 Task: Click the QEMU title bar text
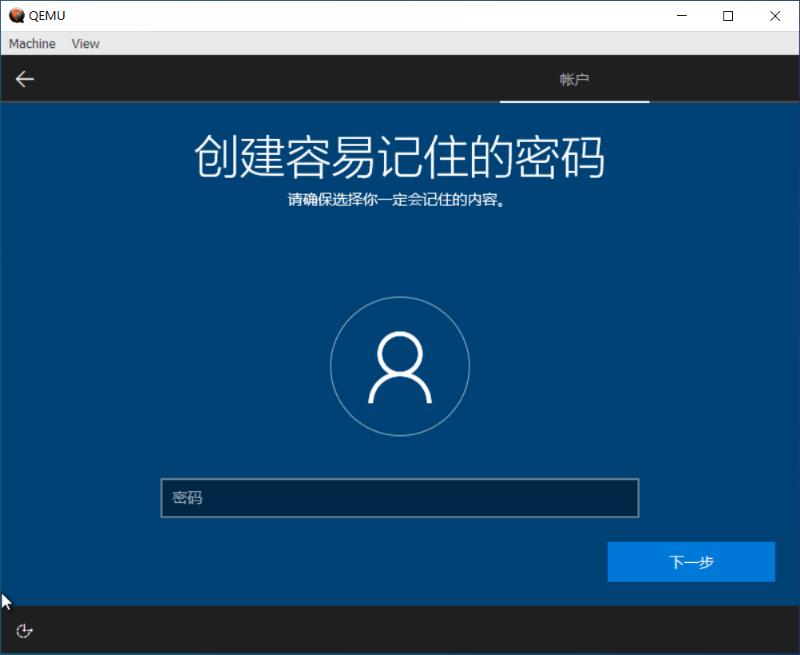click(x=45, y=15)
